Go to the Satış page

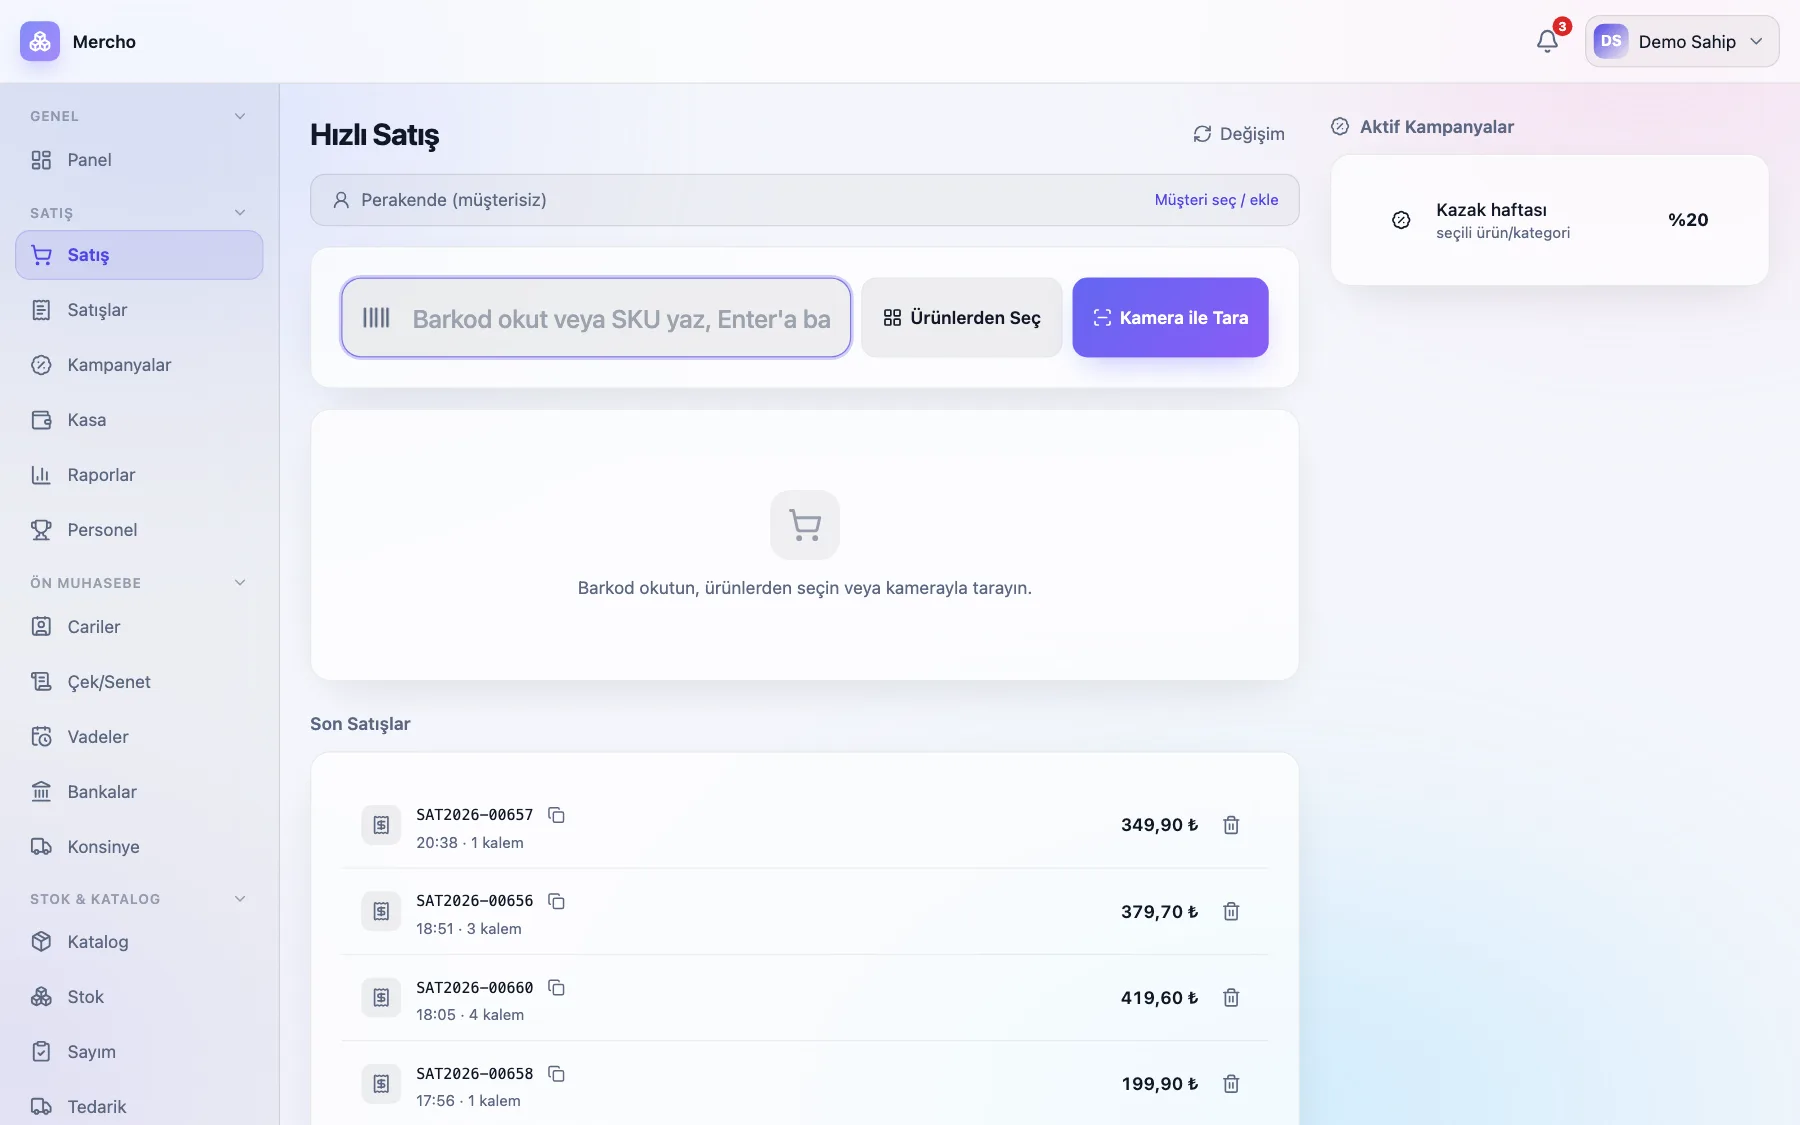click(139, 255)
